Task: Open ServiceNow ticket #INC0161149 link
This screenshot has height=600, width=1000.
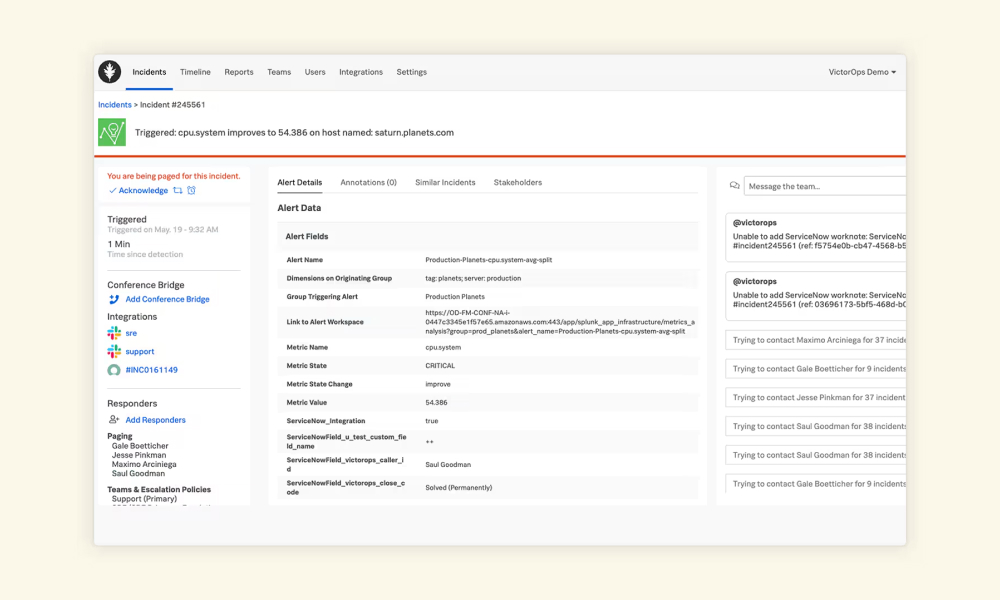Action: [152, 370]
